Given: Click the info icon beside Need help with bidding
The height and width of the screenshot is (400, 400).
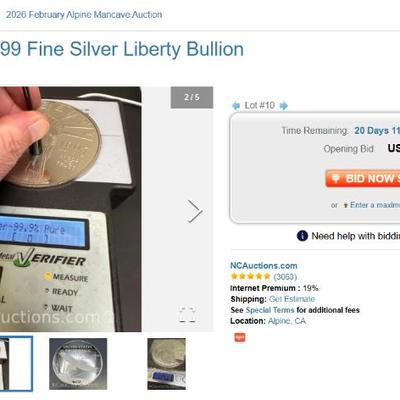Looking at the screenshot, I should 302,236.
